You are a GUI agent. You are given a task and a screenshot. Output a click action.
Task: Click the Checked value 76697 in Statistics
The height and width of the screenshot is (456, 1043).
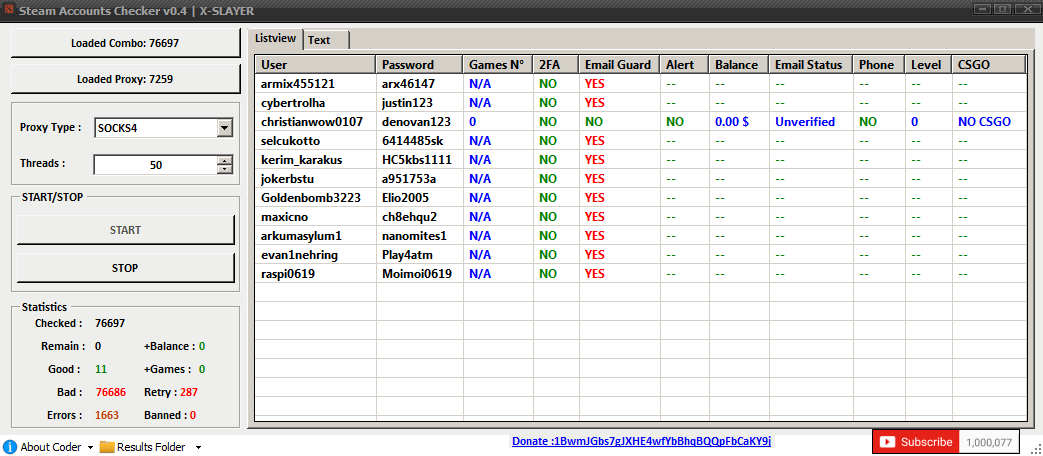point(110,324)
